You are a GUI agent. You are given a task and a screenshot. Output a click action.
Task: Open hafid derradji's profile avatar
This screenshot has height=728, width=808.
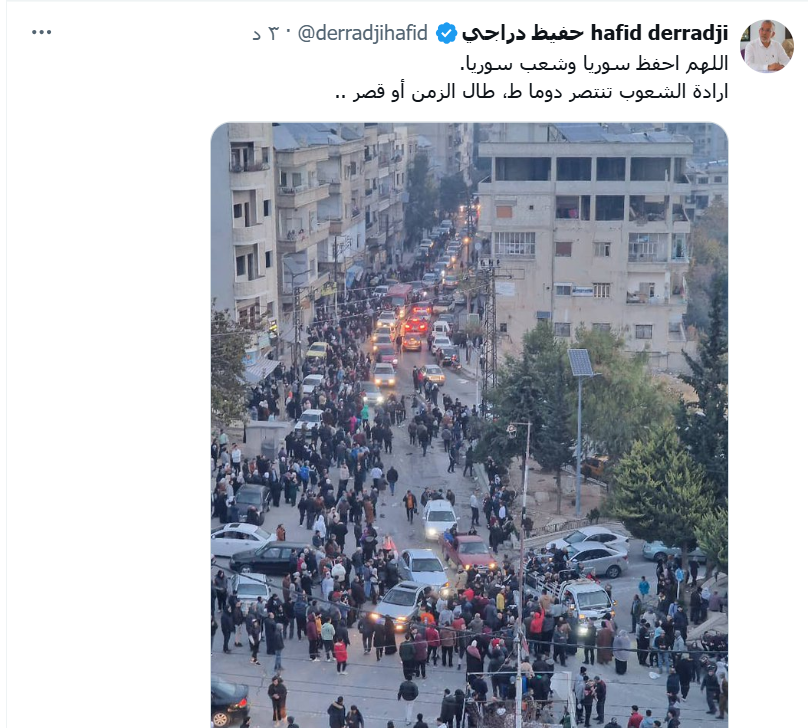pos(766,46)
